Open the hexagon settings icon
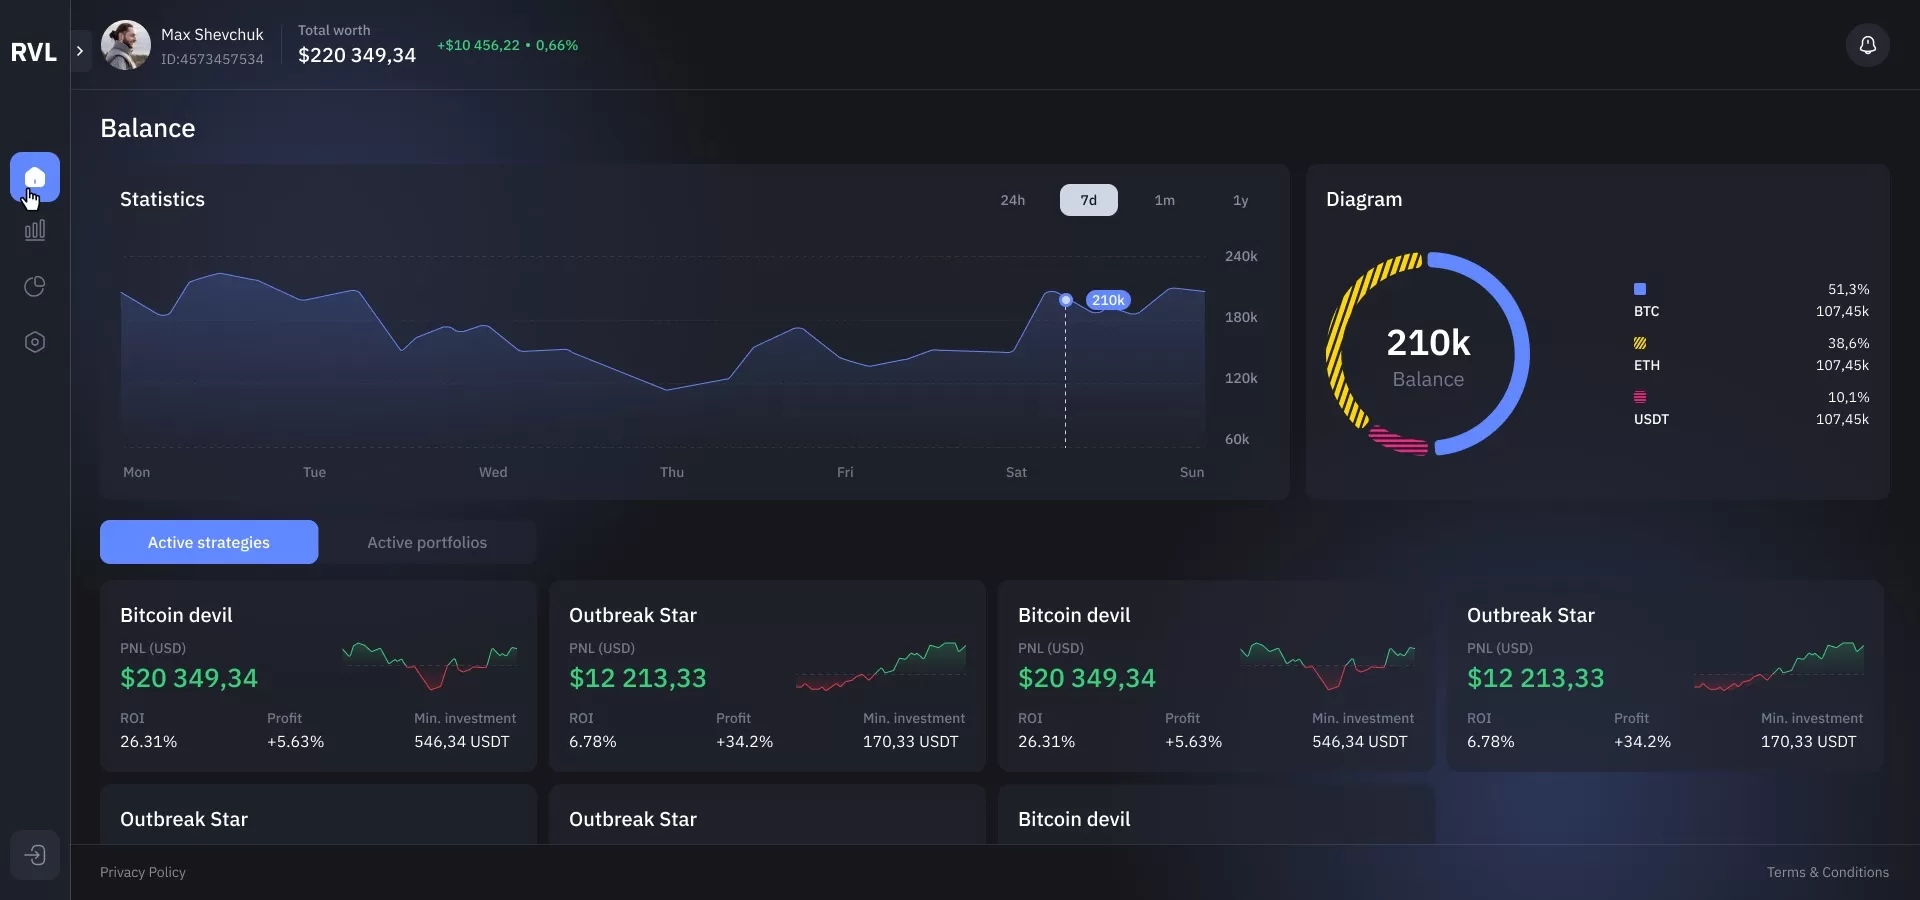The image size is (1920, 900). coord(35,343)
